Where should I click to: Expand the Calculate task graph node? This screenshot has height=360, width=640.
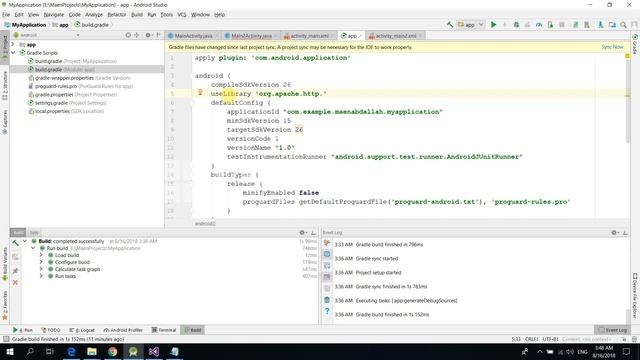coord(41,269)
